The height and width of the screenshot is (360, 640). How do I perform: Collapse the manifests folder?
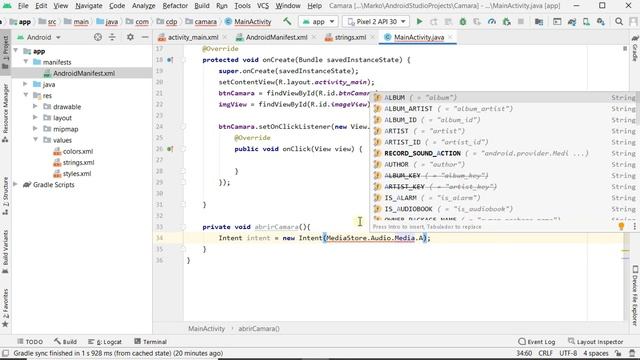[26, 62]
